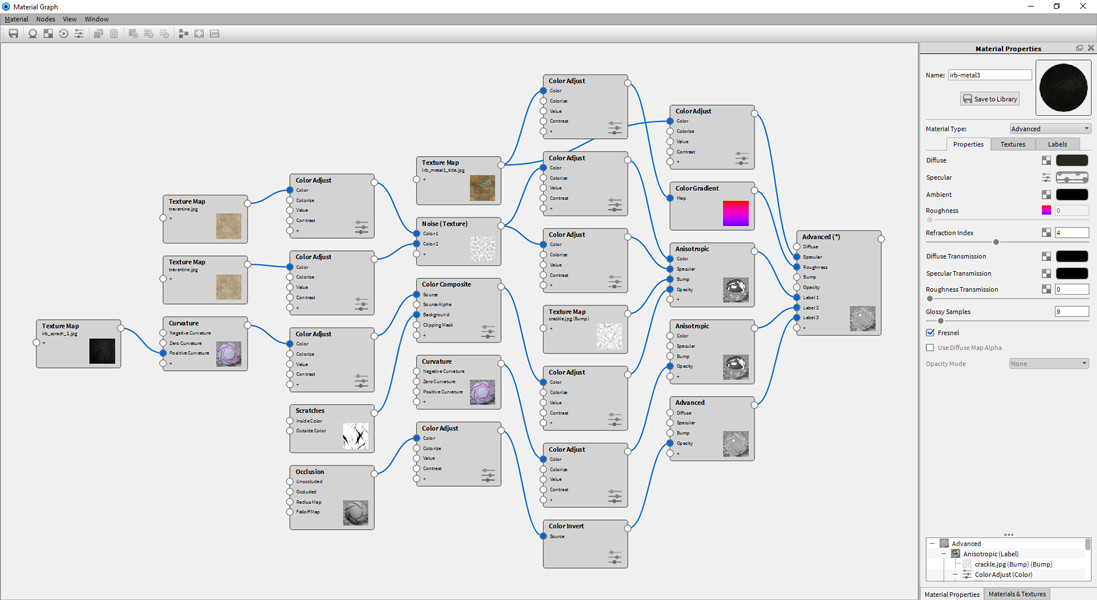This screenshot has height=600, width=1097.
Task: Click the texture icon beside Refraction Index
Action: tap(1046, 232)
